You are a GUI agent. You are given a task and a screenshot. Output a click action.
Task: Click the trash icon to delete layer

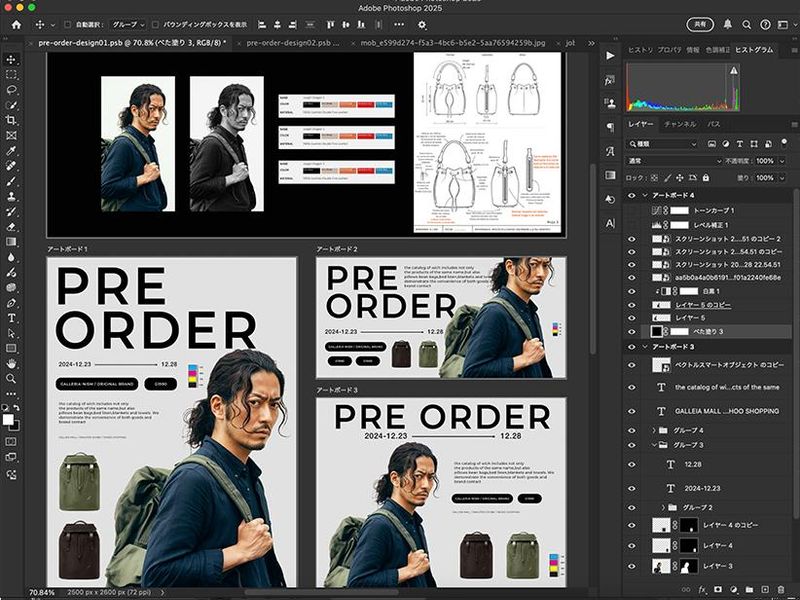pos(780,590)
